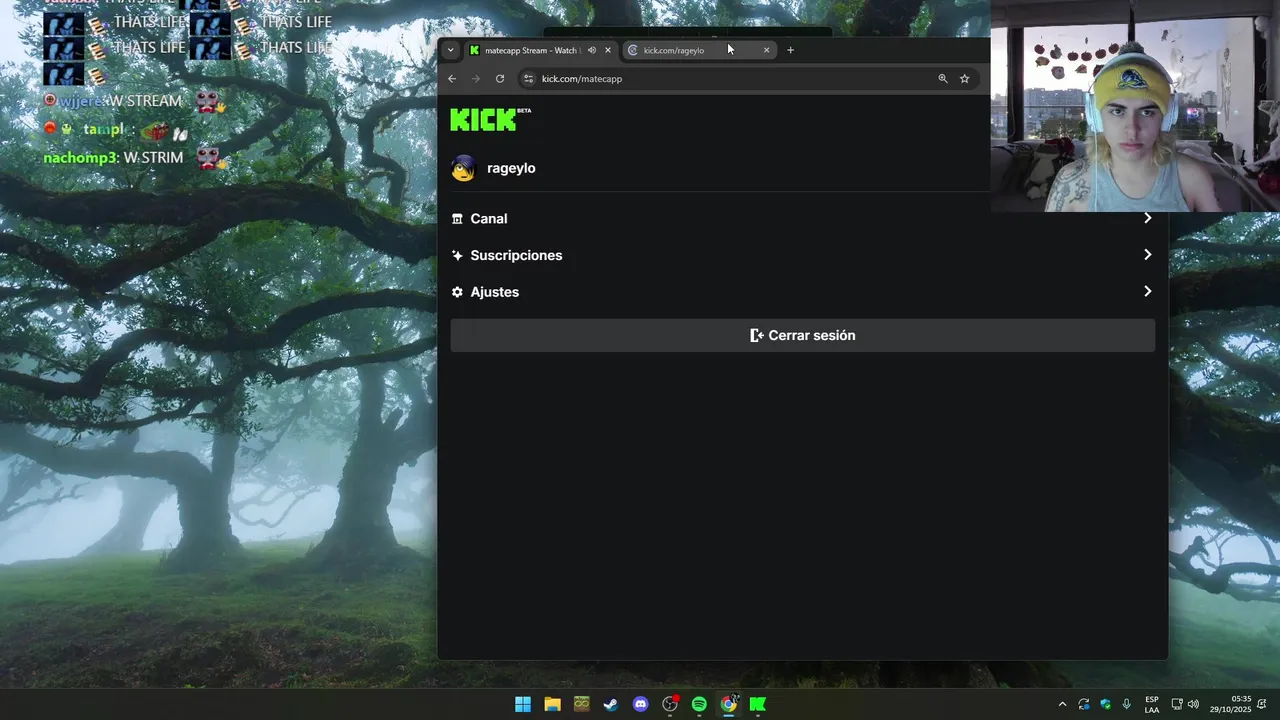Bookmark this page with the star
The image size is (1280, 720).
click(x=964, y=78)
